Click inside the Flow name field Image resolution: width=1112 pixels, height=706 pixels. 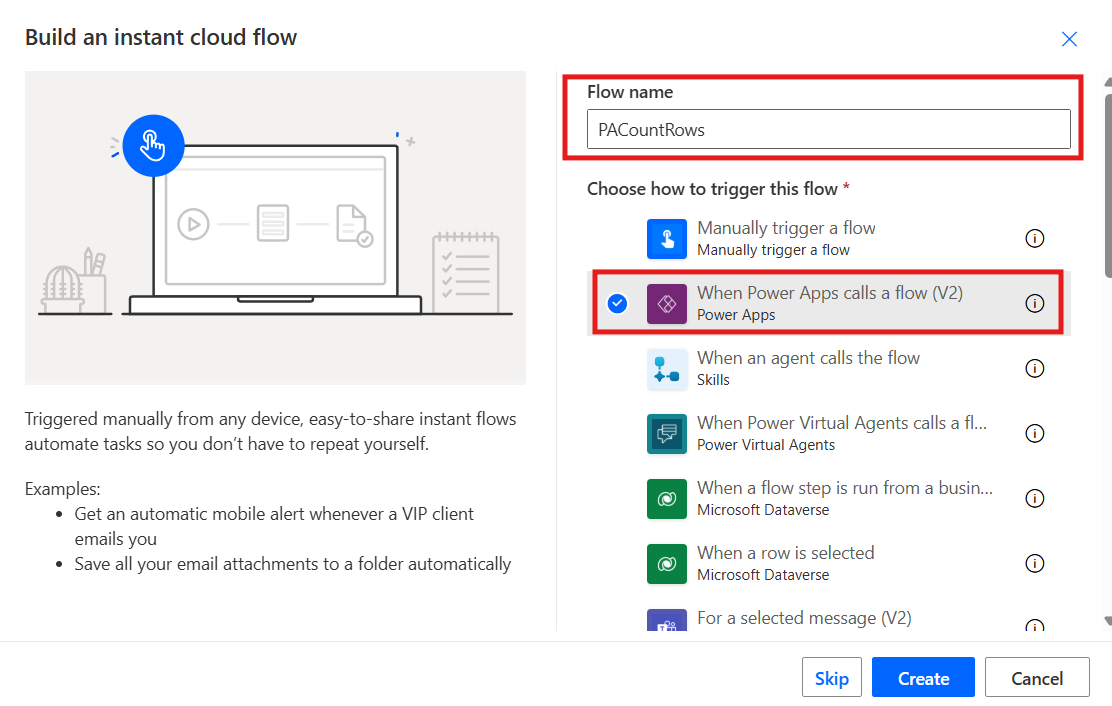pyautogui.click(x=829, y=129)
